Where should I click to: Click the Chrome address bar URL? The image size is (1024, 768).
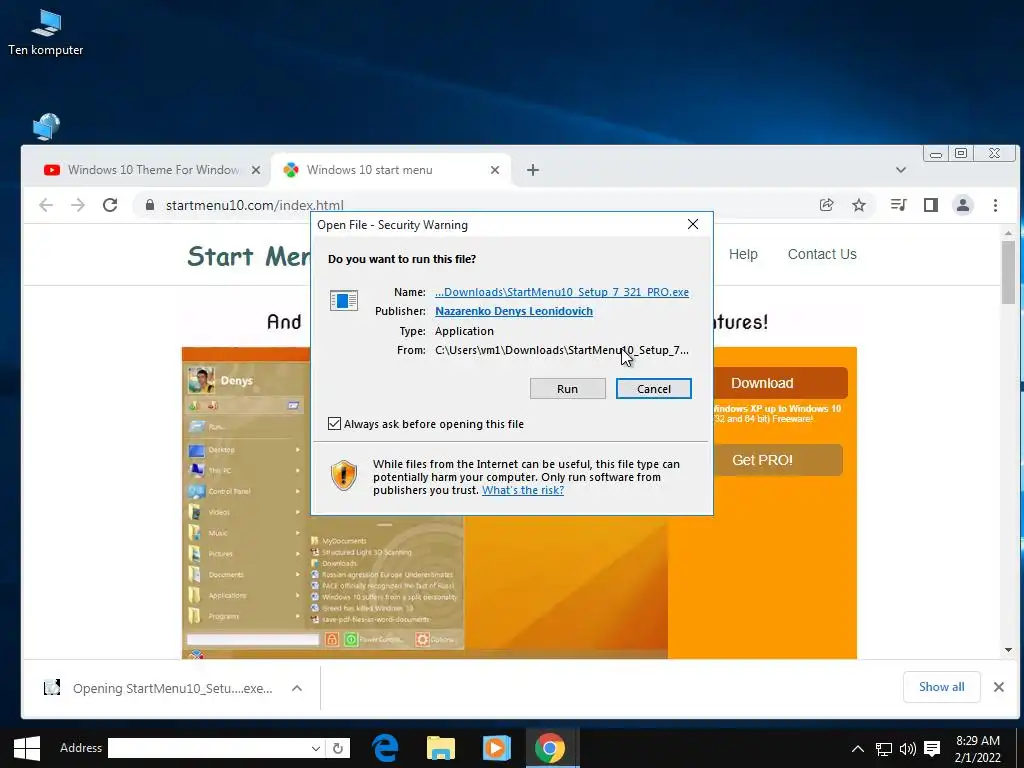coord(255,205)
